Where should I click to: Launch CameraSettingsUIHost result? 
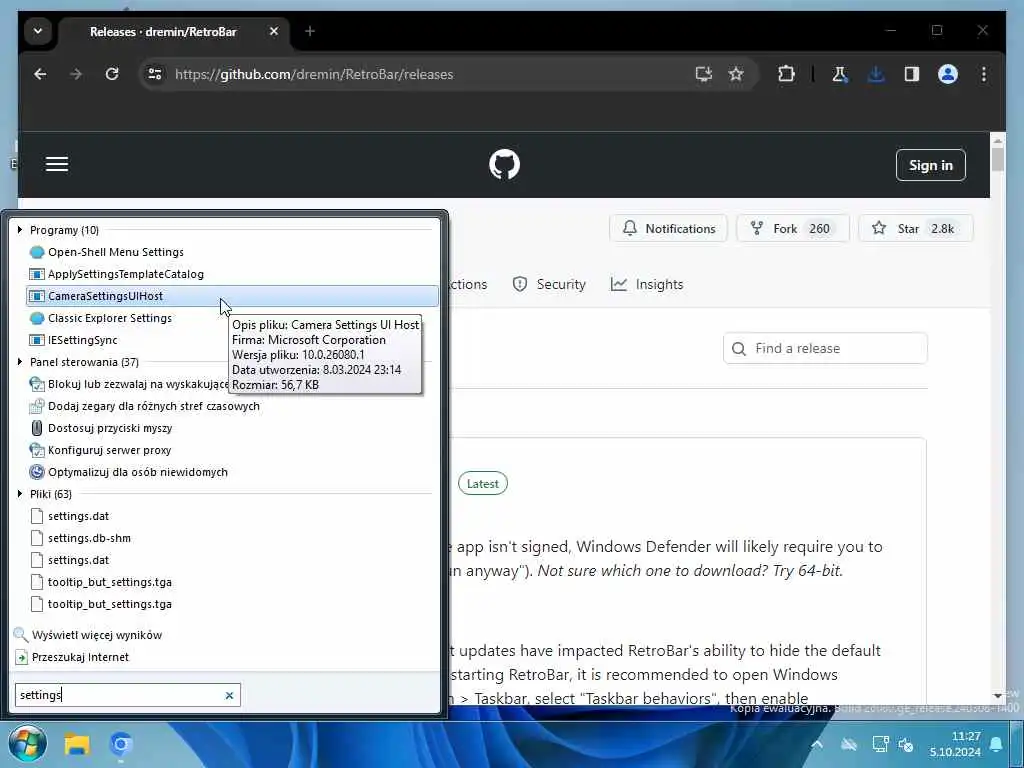click(x=232, y=296)
